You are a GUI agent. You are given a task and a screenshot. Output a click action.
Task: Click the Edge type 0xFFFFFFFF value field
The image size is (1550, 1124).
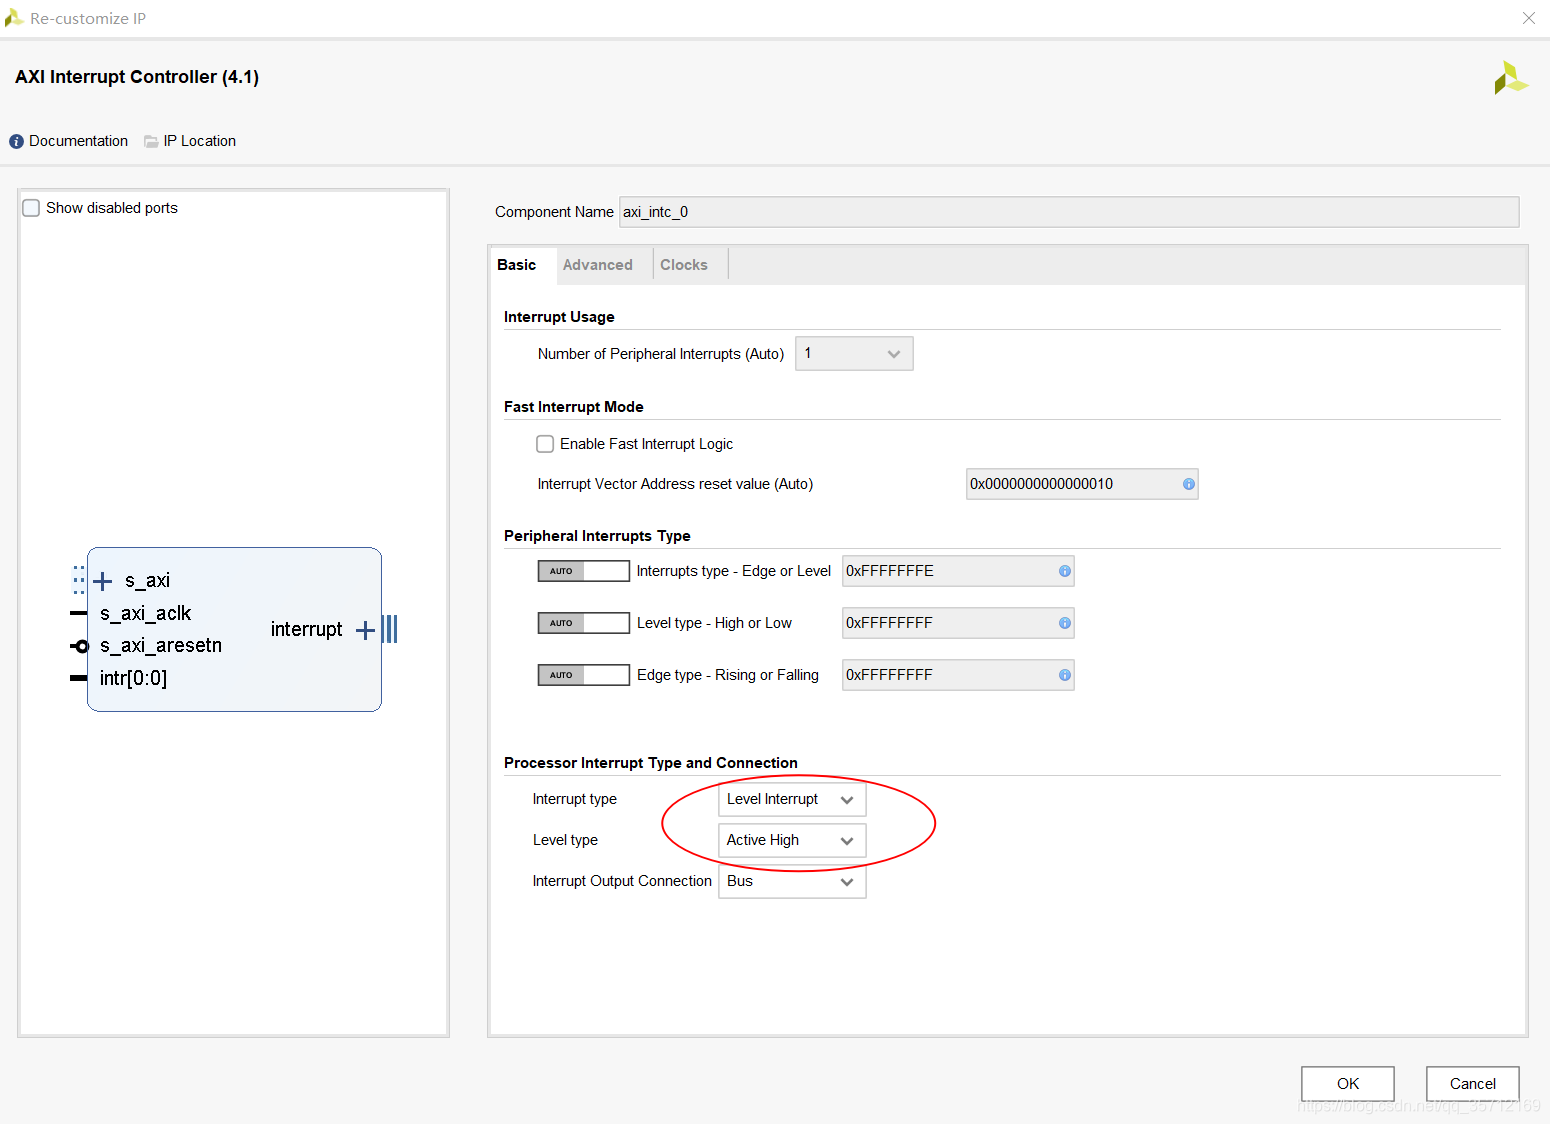[958, 675]
